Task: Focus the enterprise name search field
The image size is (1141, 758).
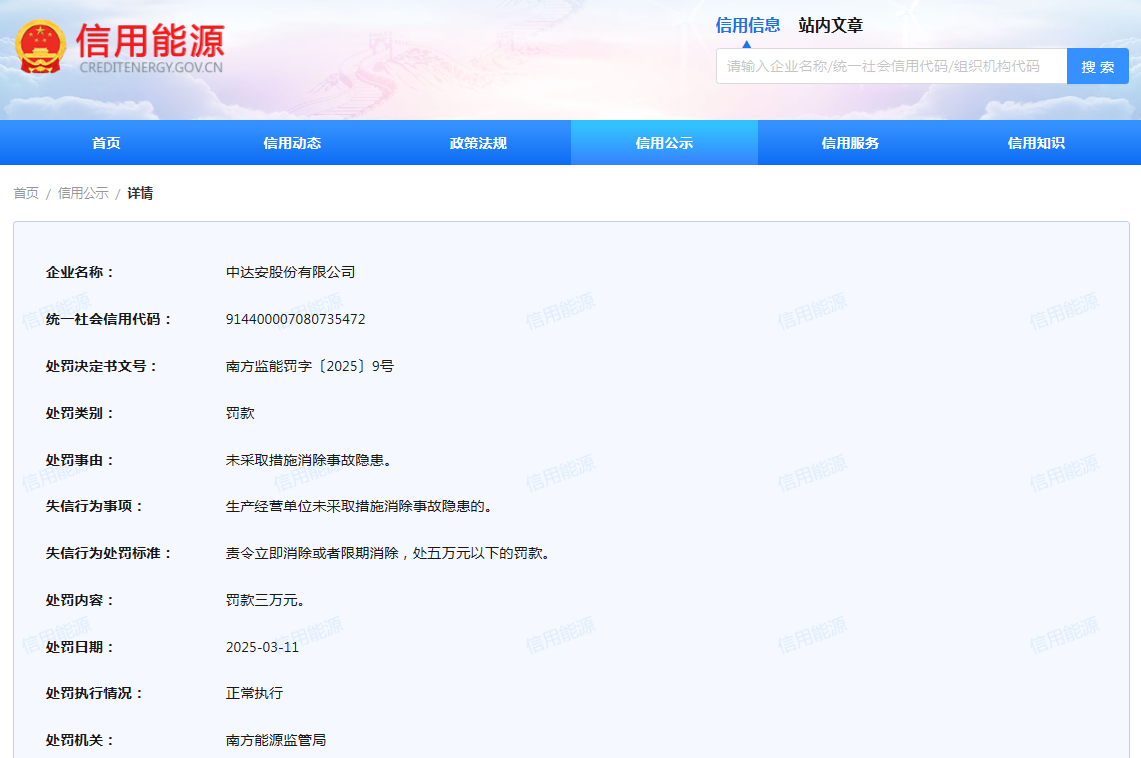Action: point(890,66)
